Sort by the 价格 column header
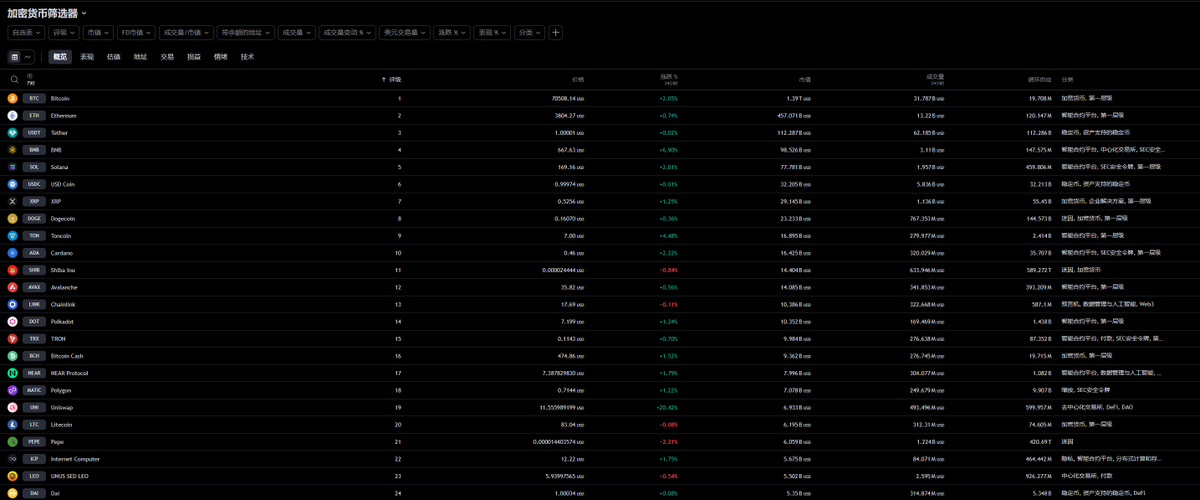The image size is (1200, 500). (578, 79)
